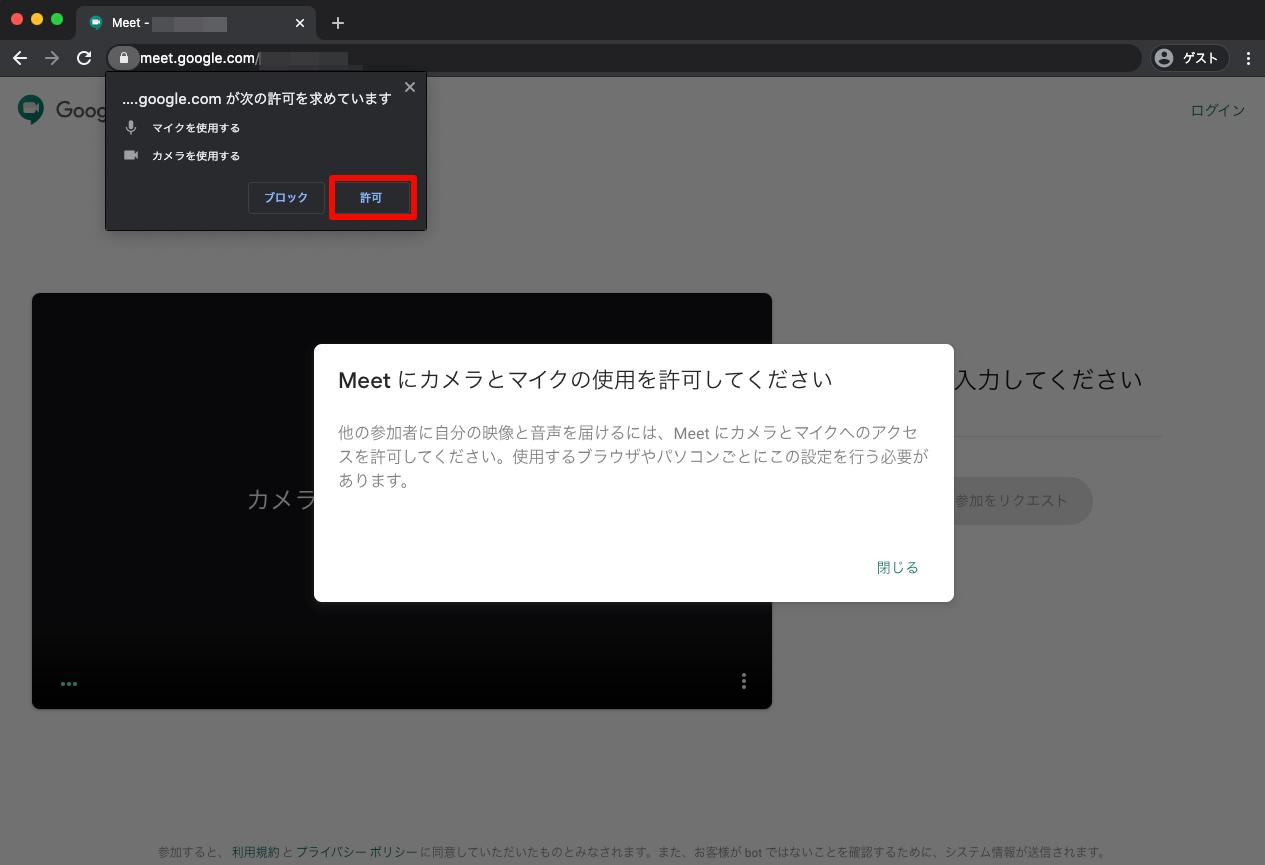Screen dimensions: 1265x865
Task: Click the ログイン link
Action: [x=1217, y=111]
